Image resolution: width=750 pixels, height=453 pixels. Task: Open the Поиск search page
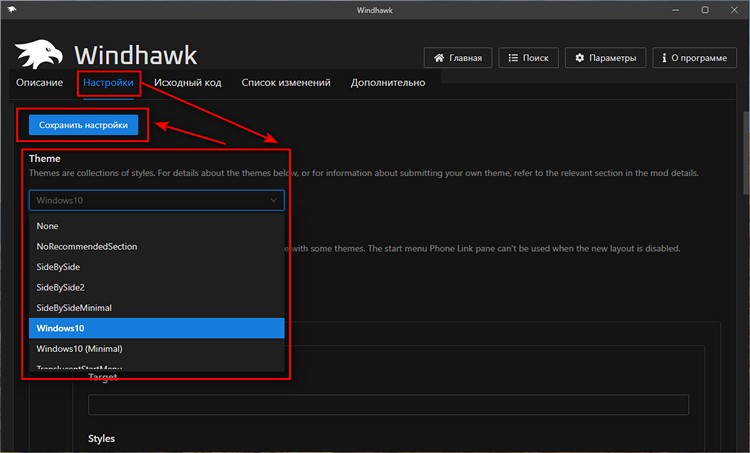pyautogui.click(x=528, y=58)
